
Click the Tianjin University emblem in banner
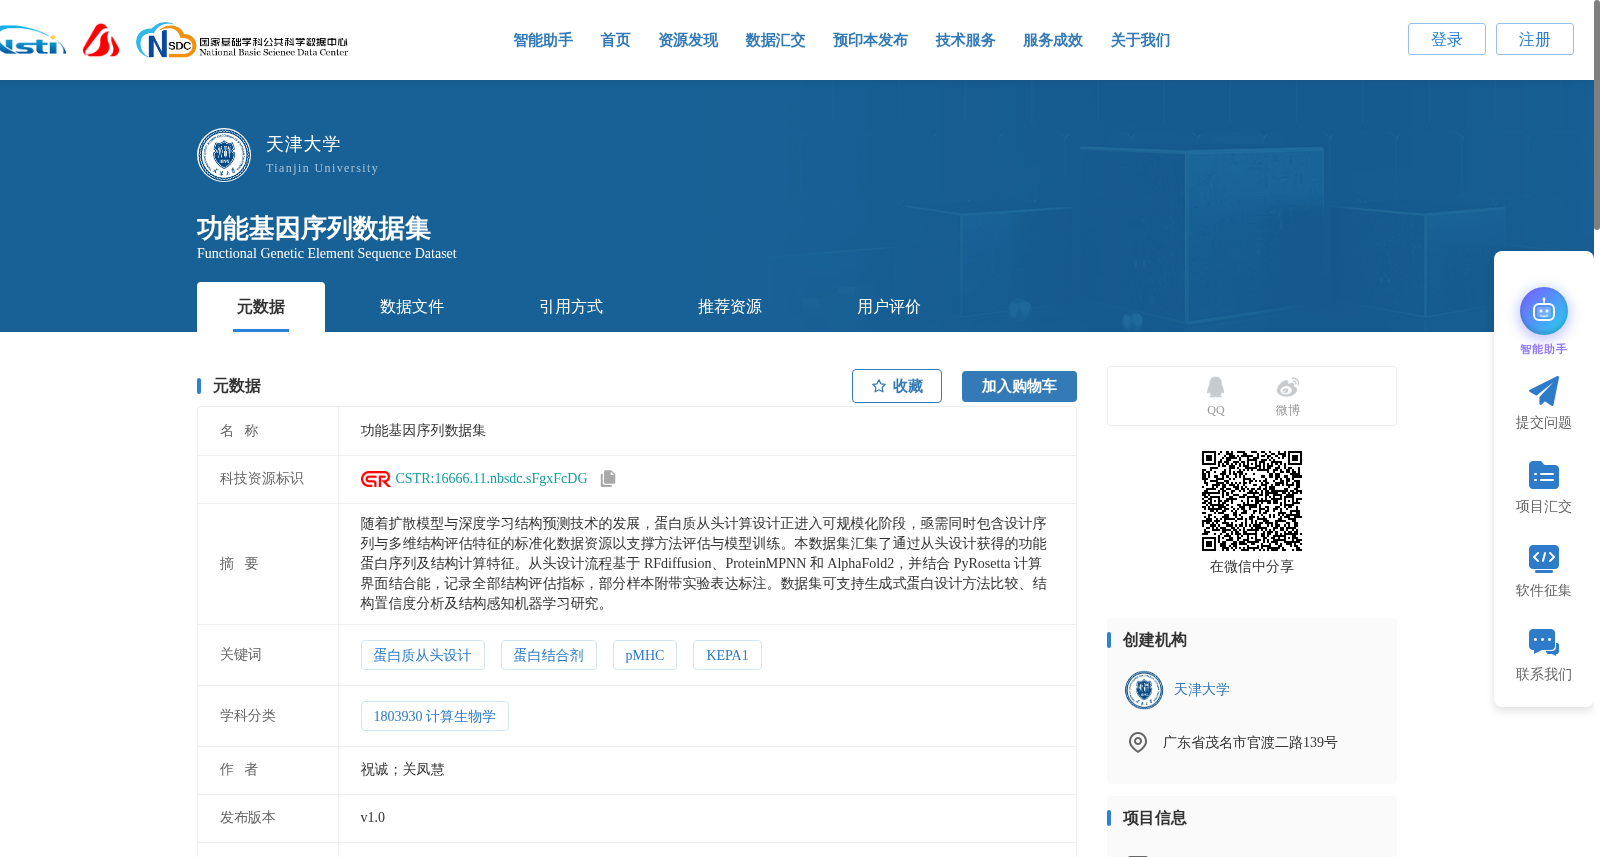[x=224, y=155]
